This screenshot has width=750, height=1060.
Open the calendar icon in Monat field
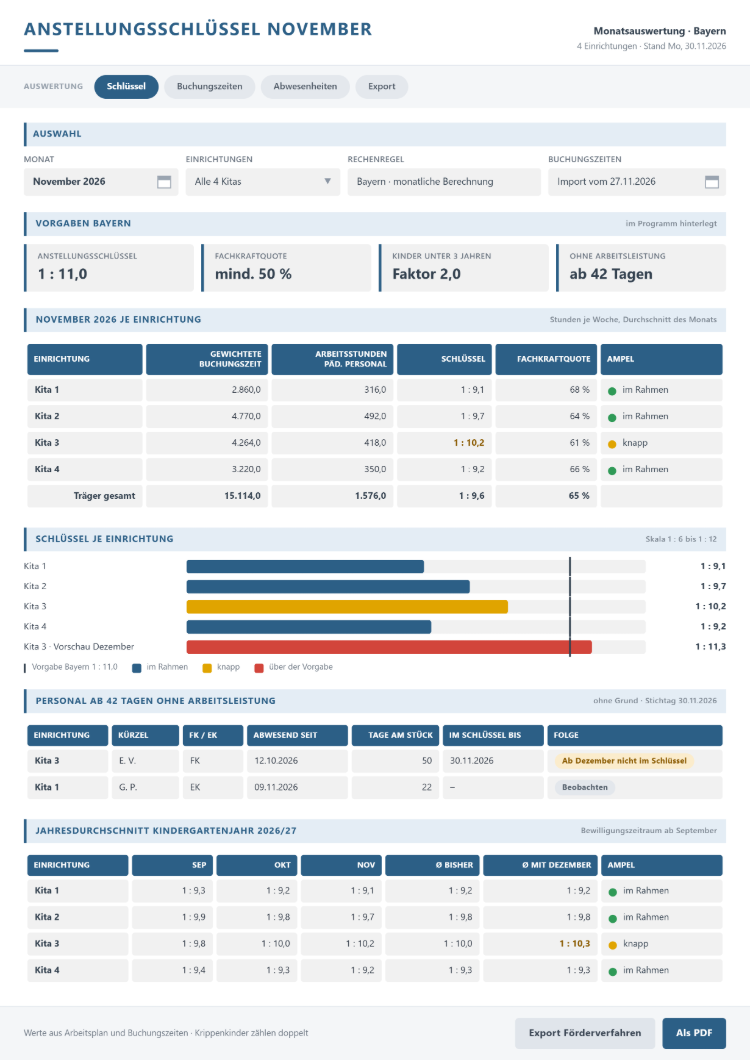[x=164, y=182]
